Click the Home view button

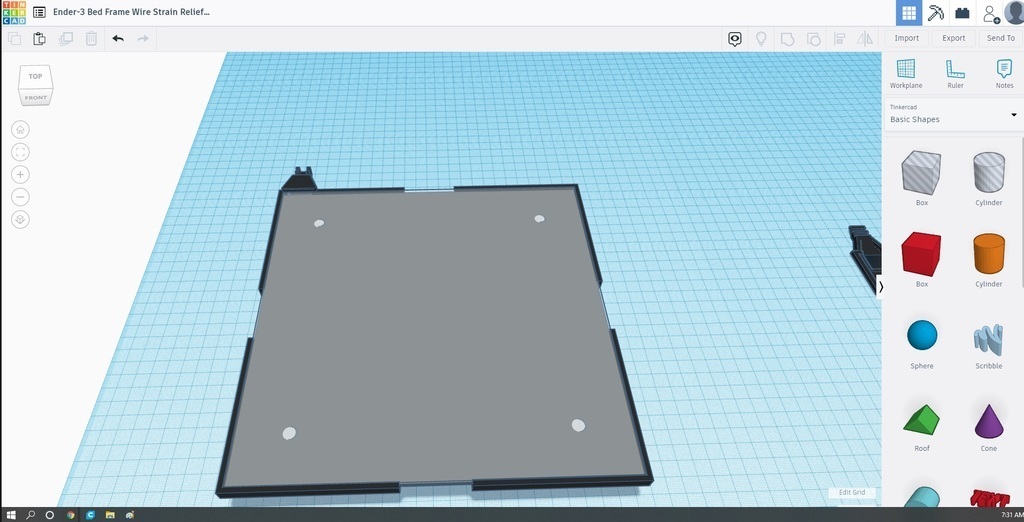[x=20, y=129]
